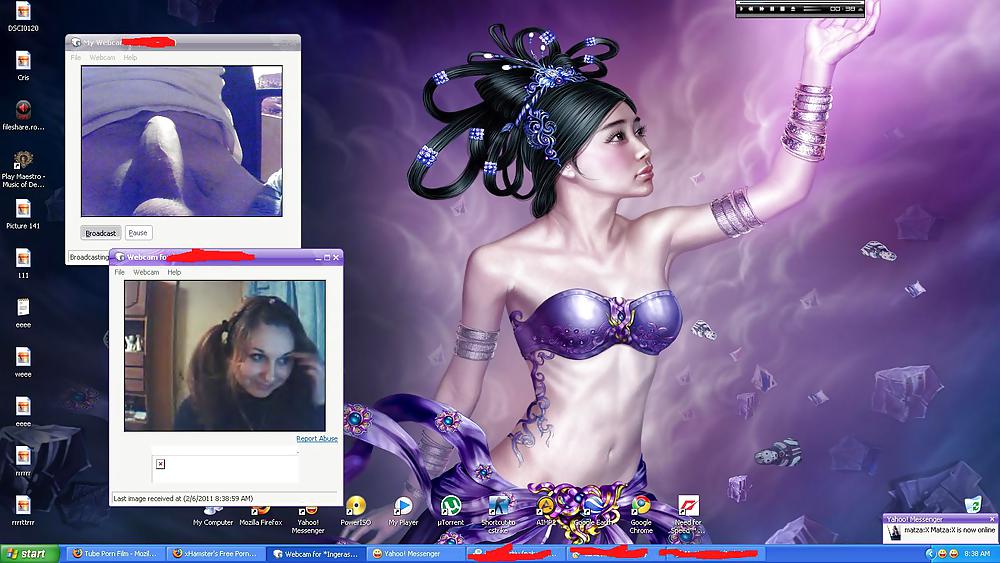
Task: Stop playback in AIMP mini player
Action: click(x=783, y=9)
